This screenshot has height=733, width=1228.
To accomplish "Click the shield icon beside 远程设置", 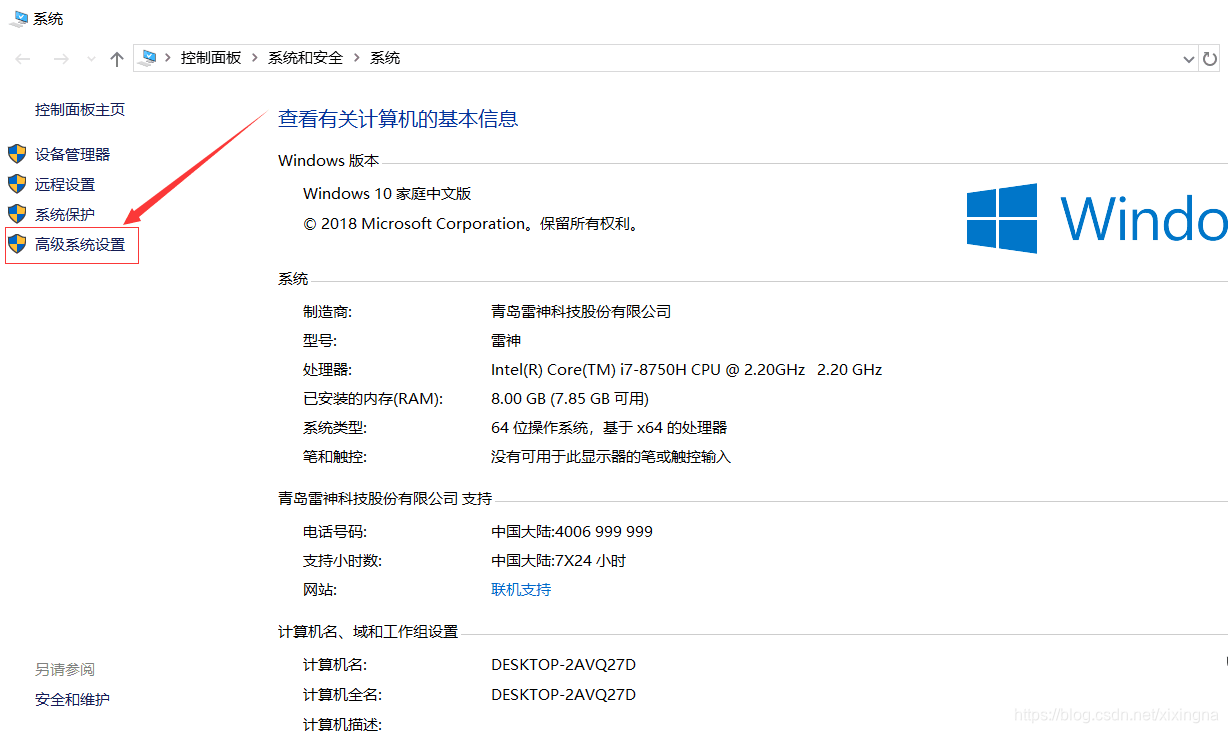I will (17, 184).
